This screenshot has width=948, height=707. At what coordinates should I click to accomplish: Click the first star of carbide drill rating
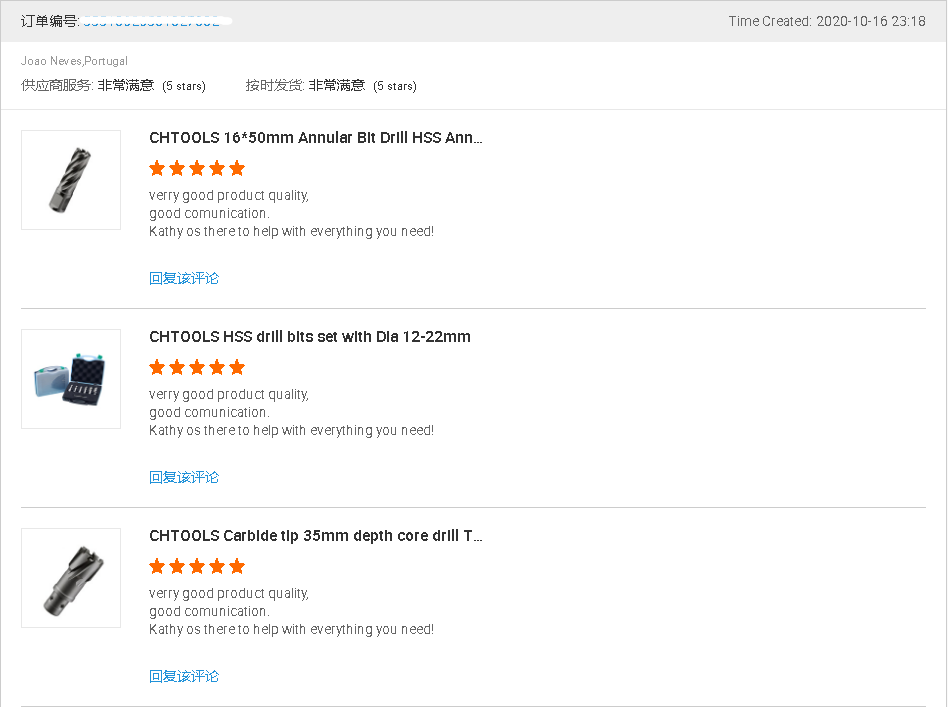157,567
